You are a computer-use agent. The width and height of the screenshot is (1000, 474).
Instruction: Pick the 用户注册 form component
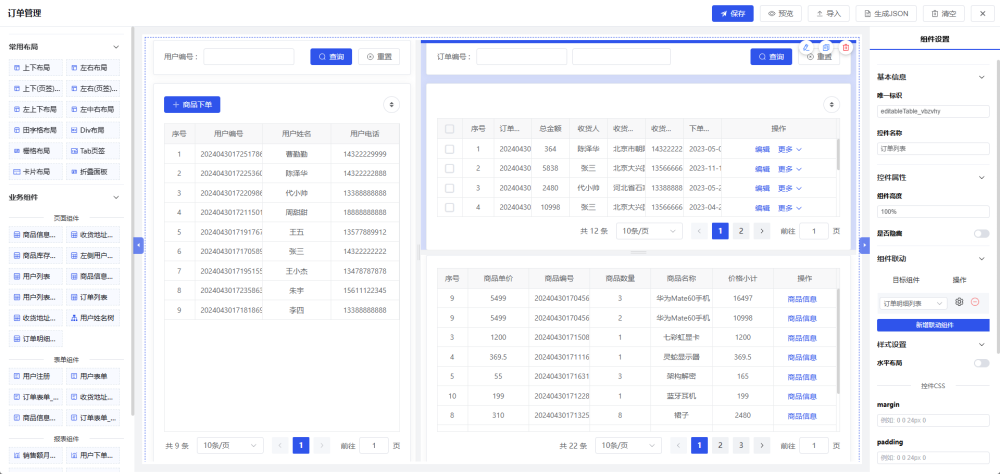coord(36,376)
